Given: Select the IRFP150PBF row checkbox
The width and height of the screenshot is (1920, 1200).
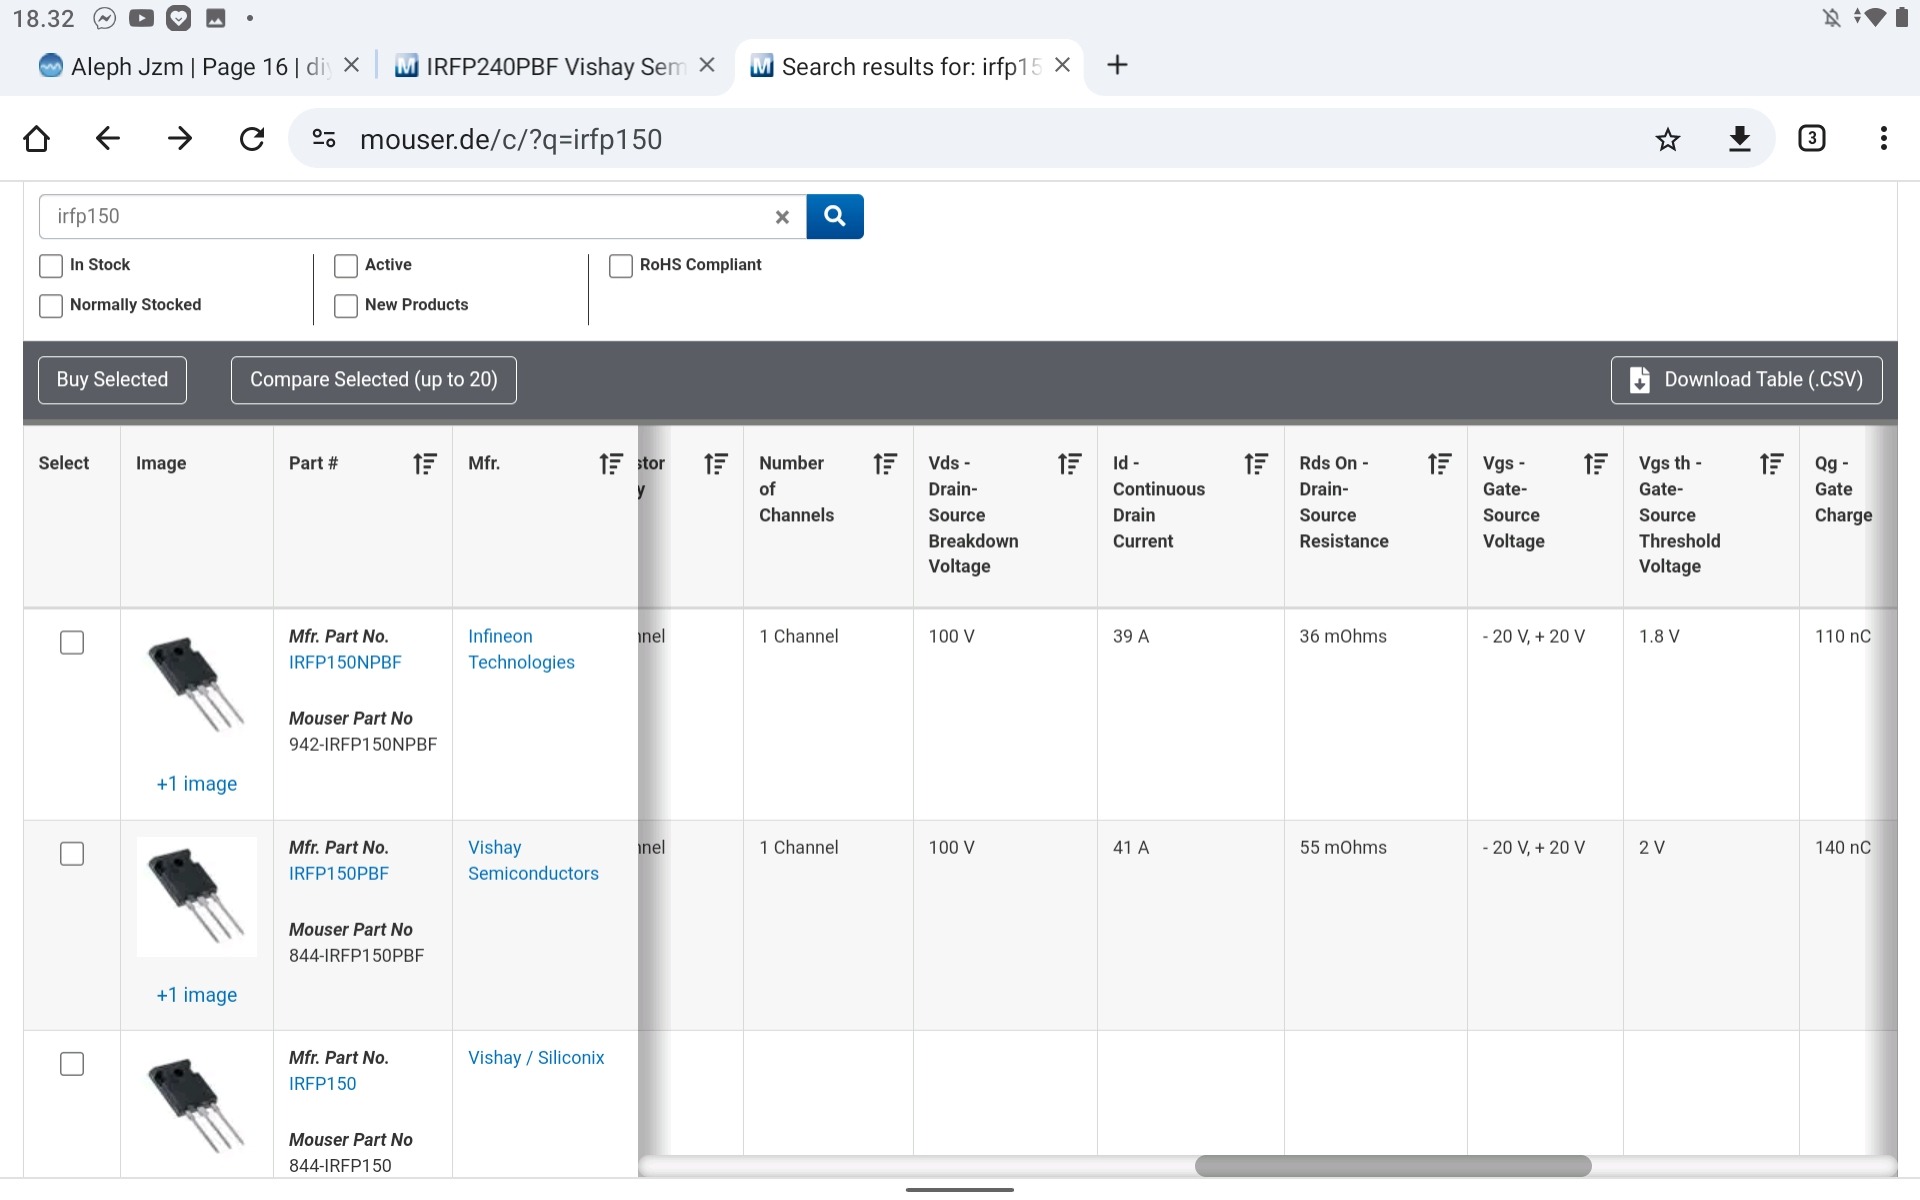Looking at the screenshot, I should (x=72, y=853).
